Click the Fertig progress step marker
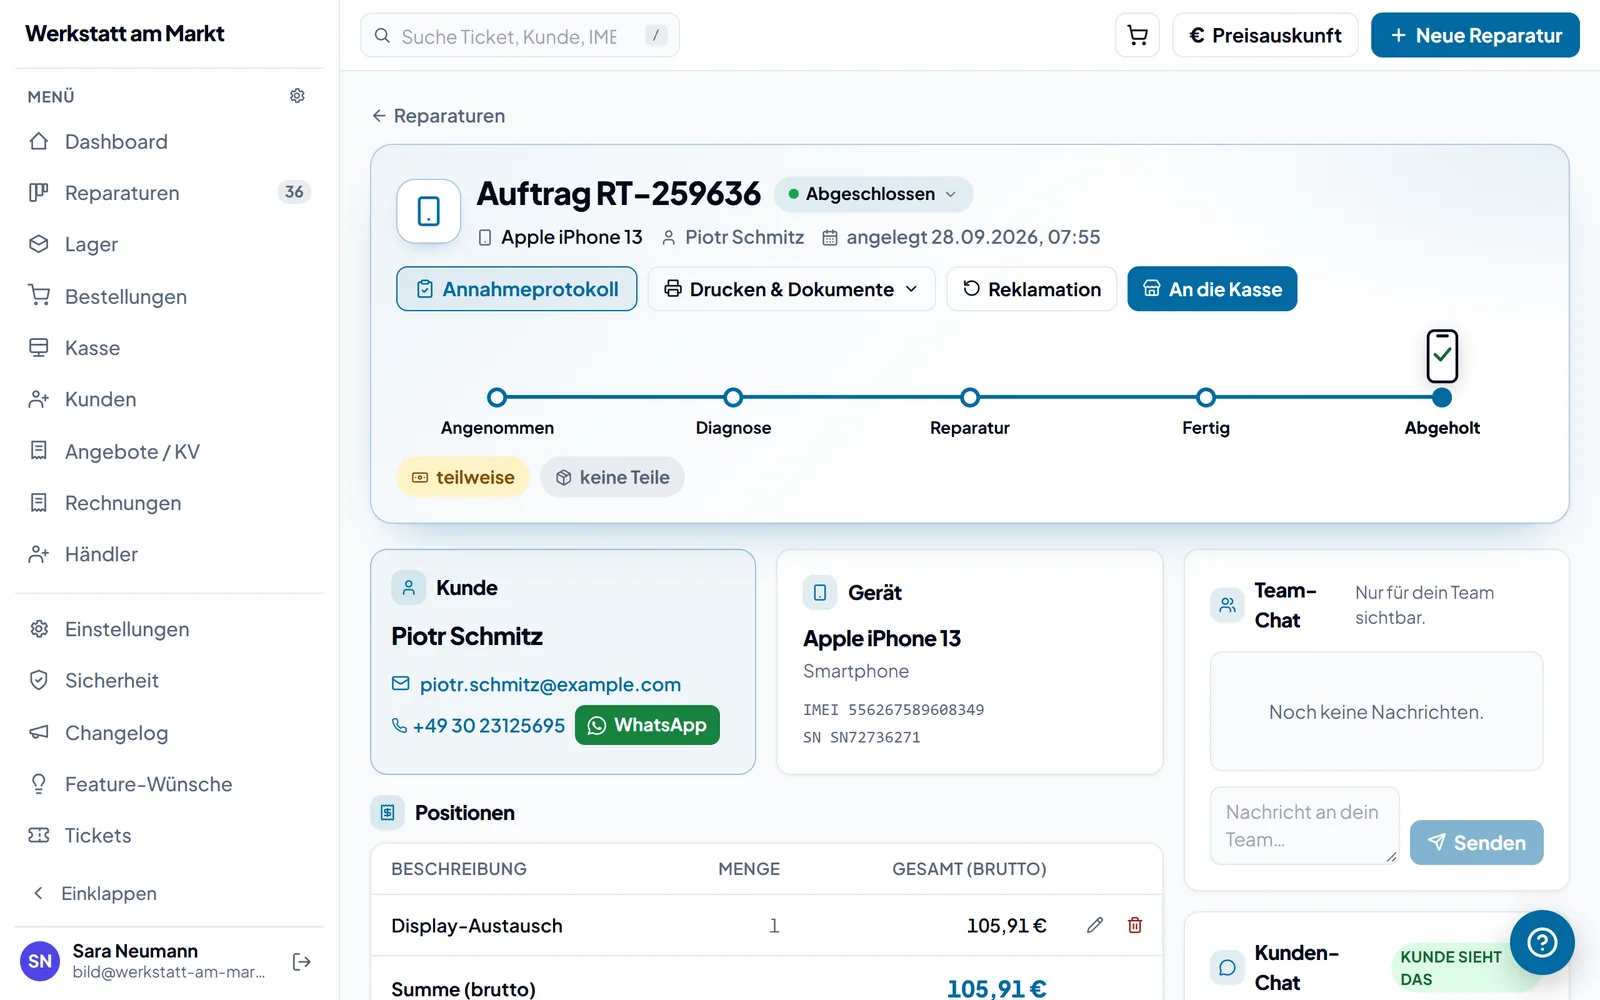 click(1206, 398)
